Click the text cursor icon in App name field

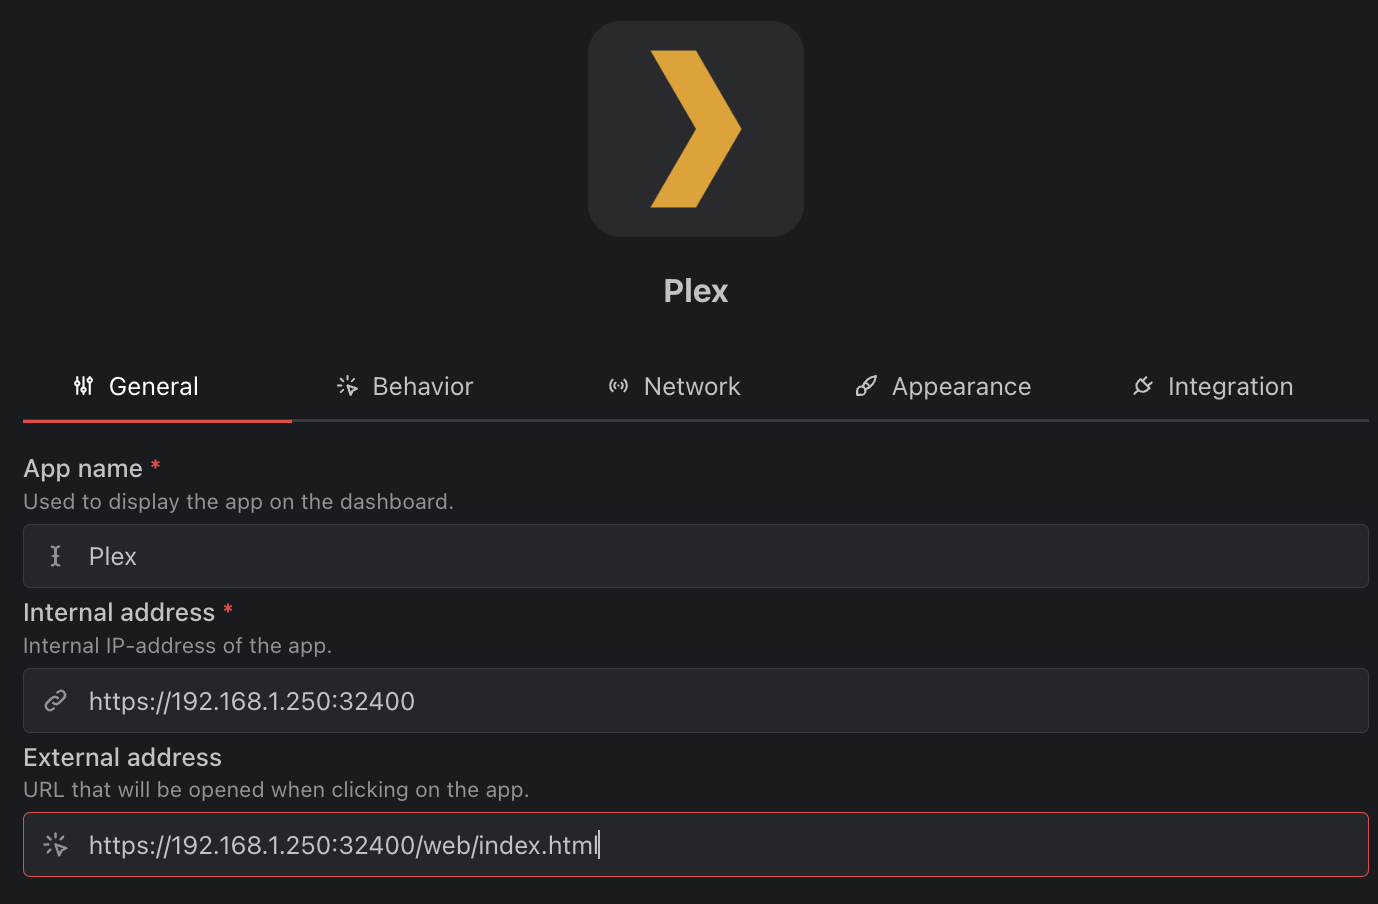56,556
